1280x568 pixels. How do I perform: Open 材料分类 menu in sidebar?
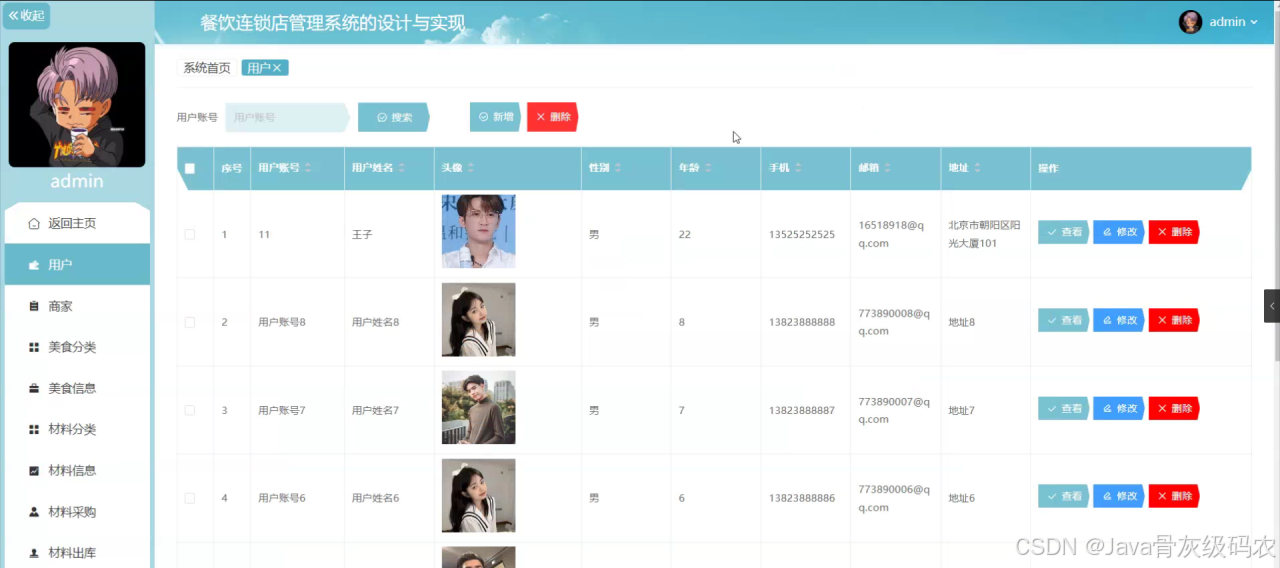point(77,429)
